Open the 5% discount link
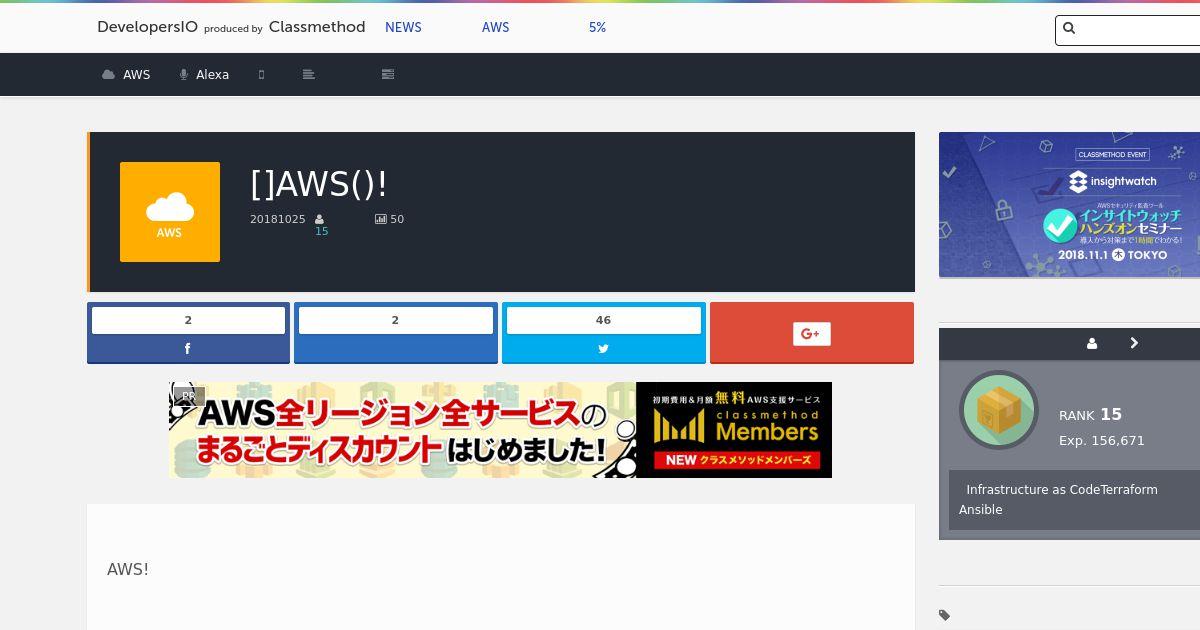1200x630 pixels. 597,27
